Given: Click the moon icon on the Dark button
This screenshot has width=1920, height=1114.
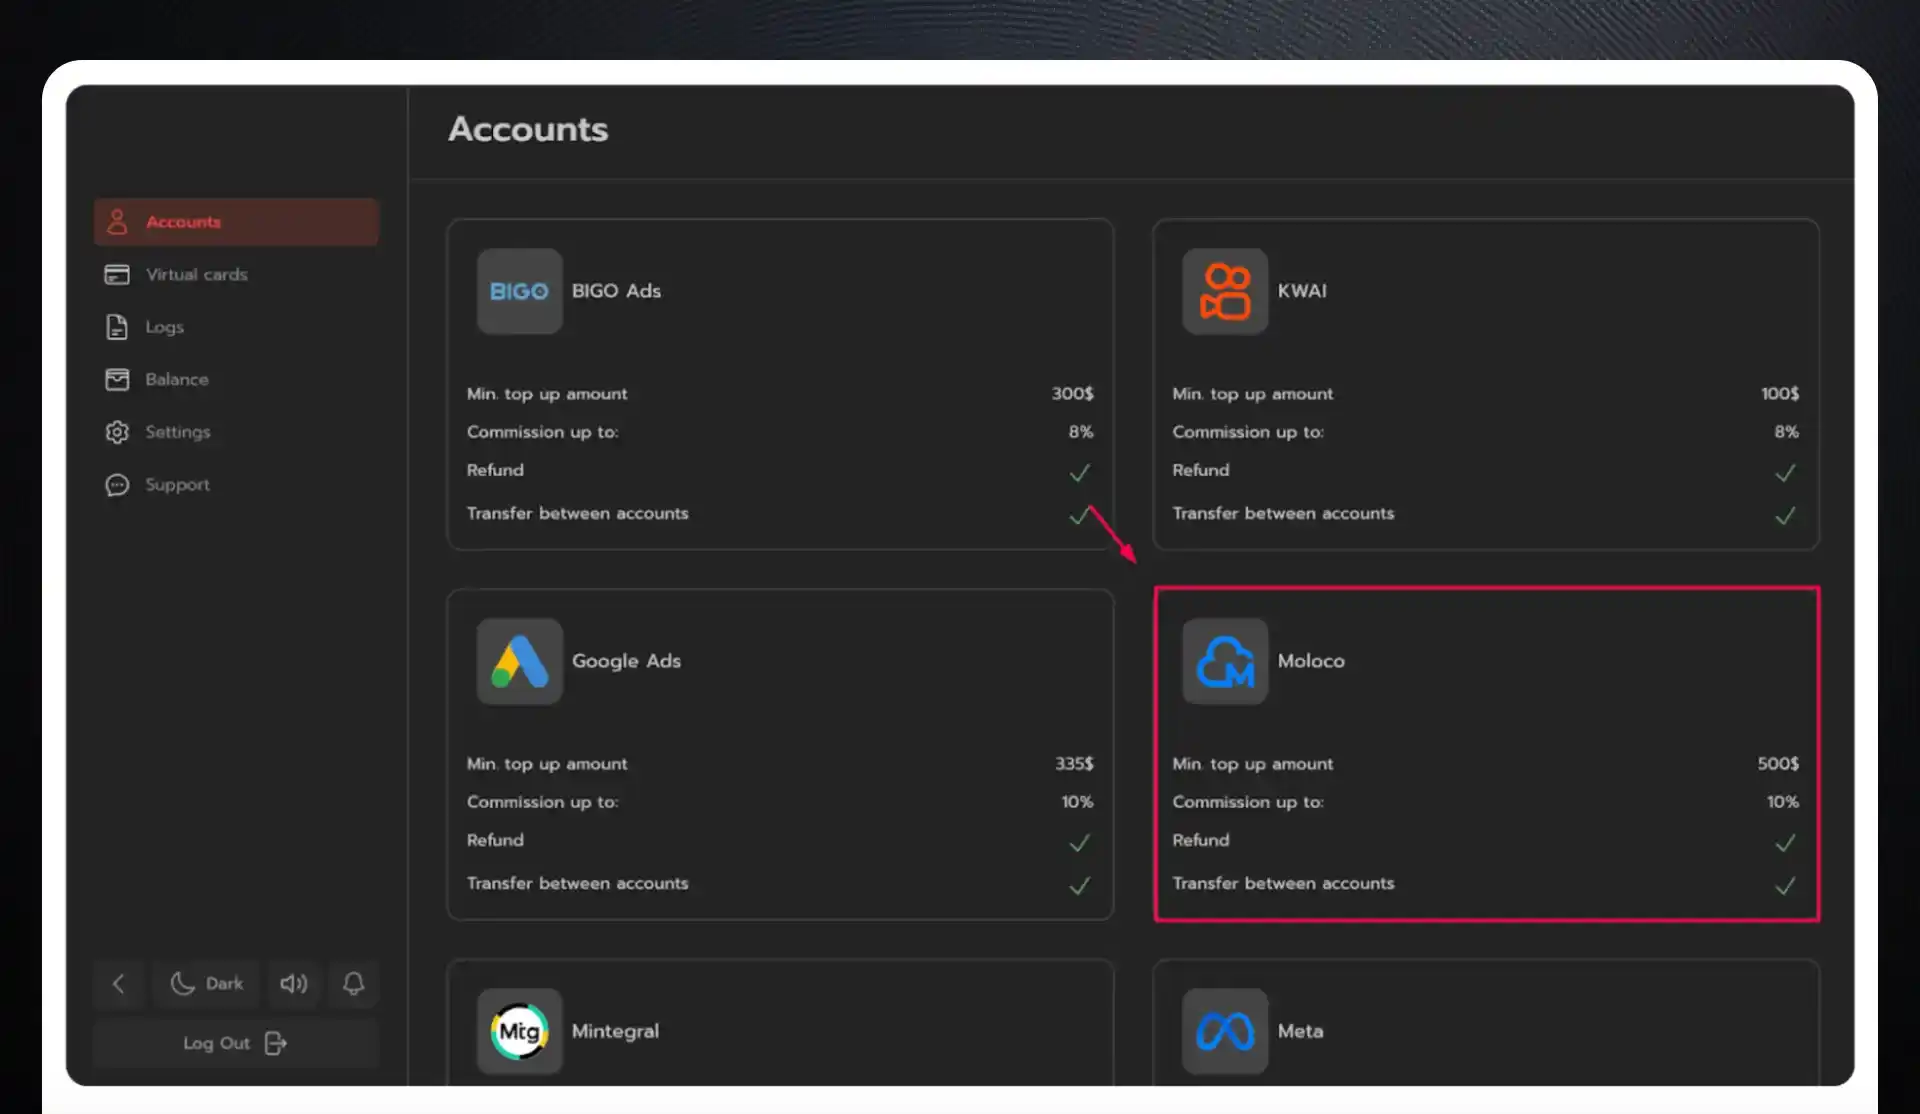Looking at the screenshot, I should click(182, 984).
